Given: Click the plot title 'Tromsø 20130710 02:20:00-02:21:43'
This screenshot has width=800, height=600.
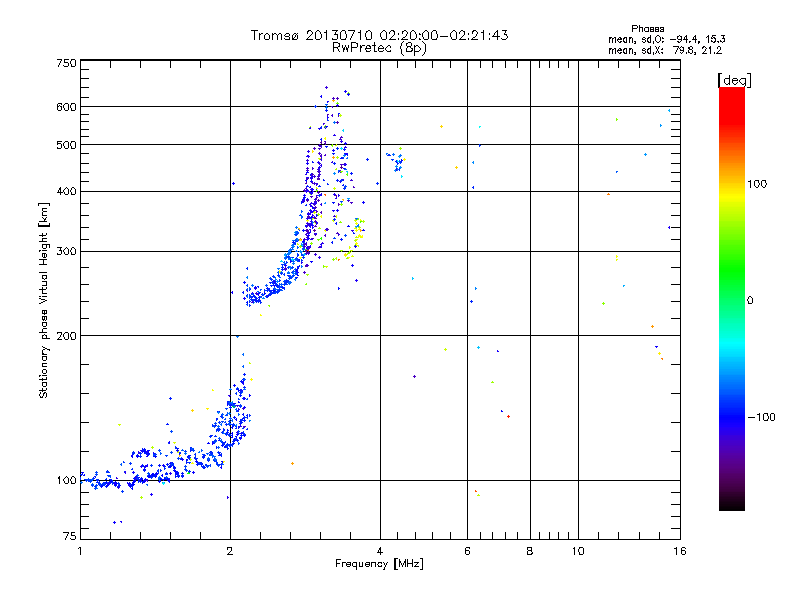Looking at the screenshot, I should coord(379,35).
